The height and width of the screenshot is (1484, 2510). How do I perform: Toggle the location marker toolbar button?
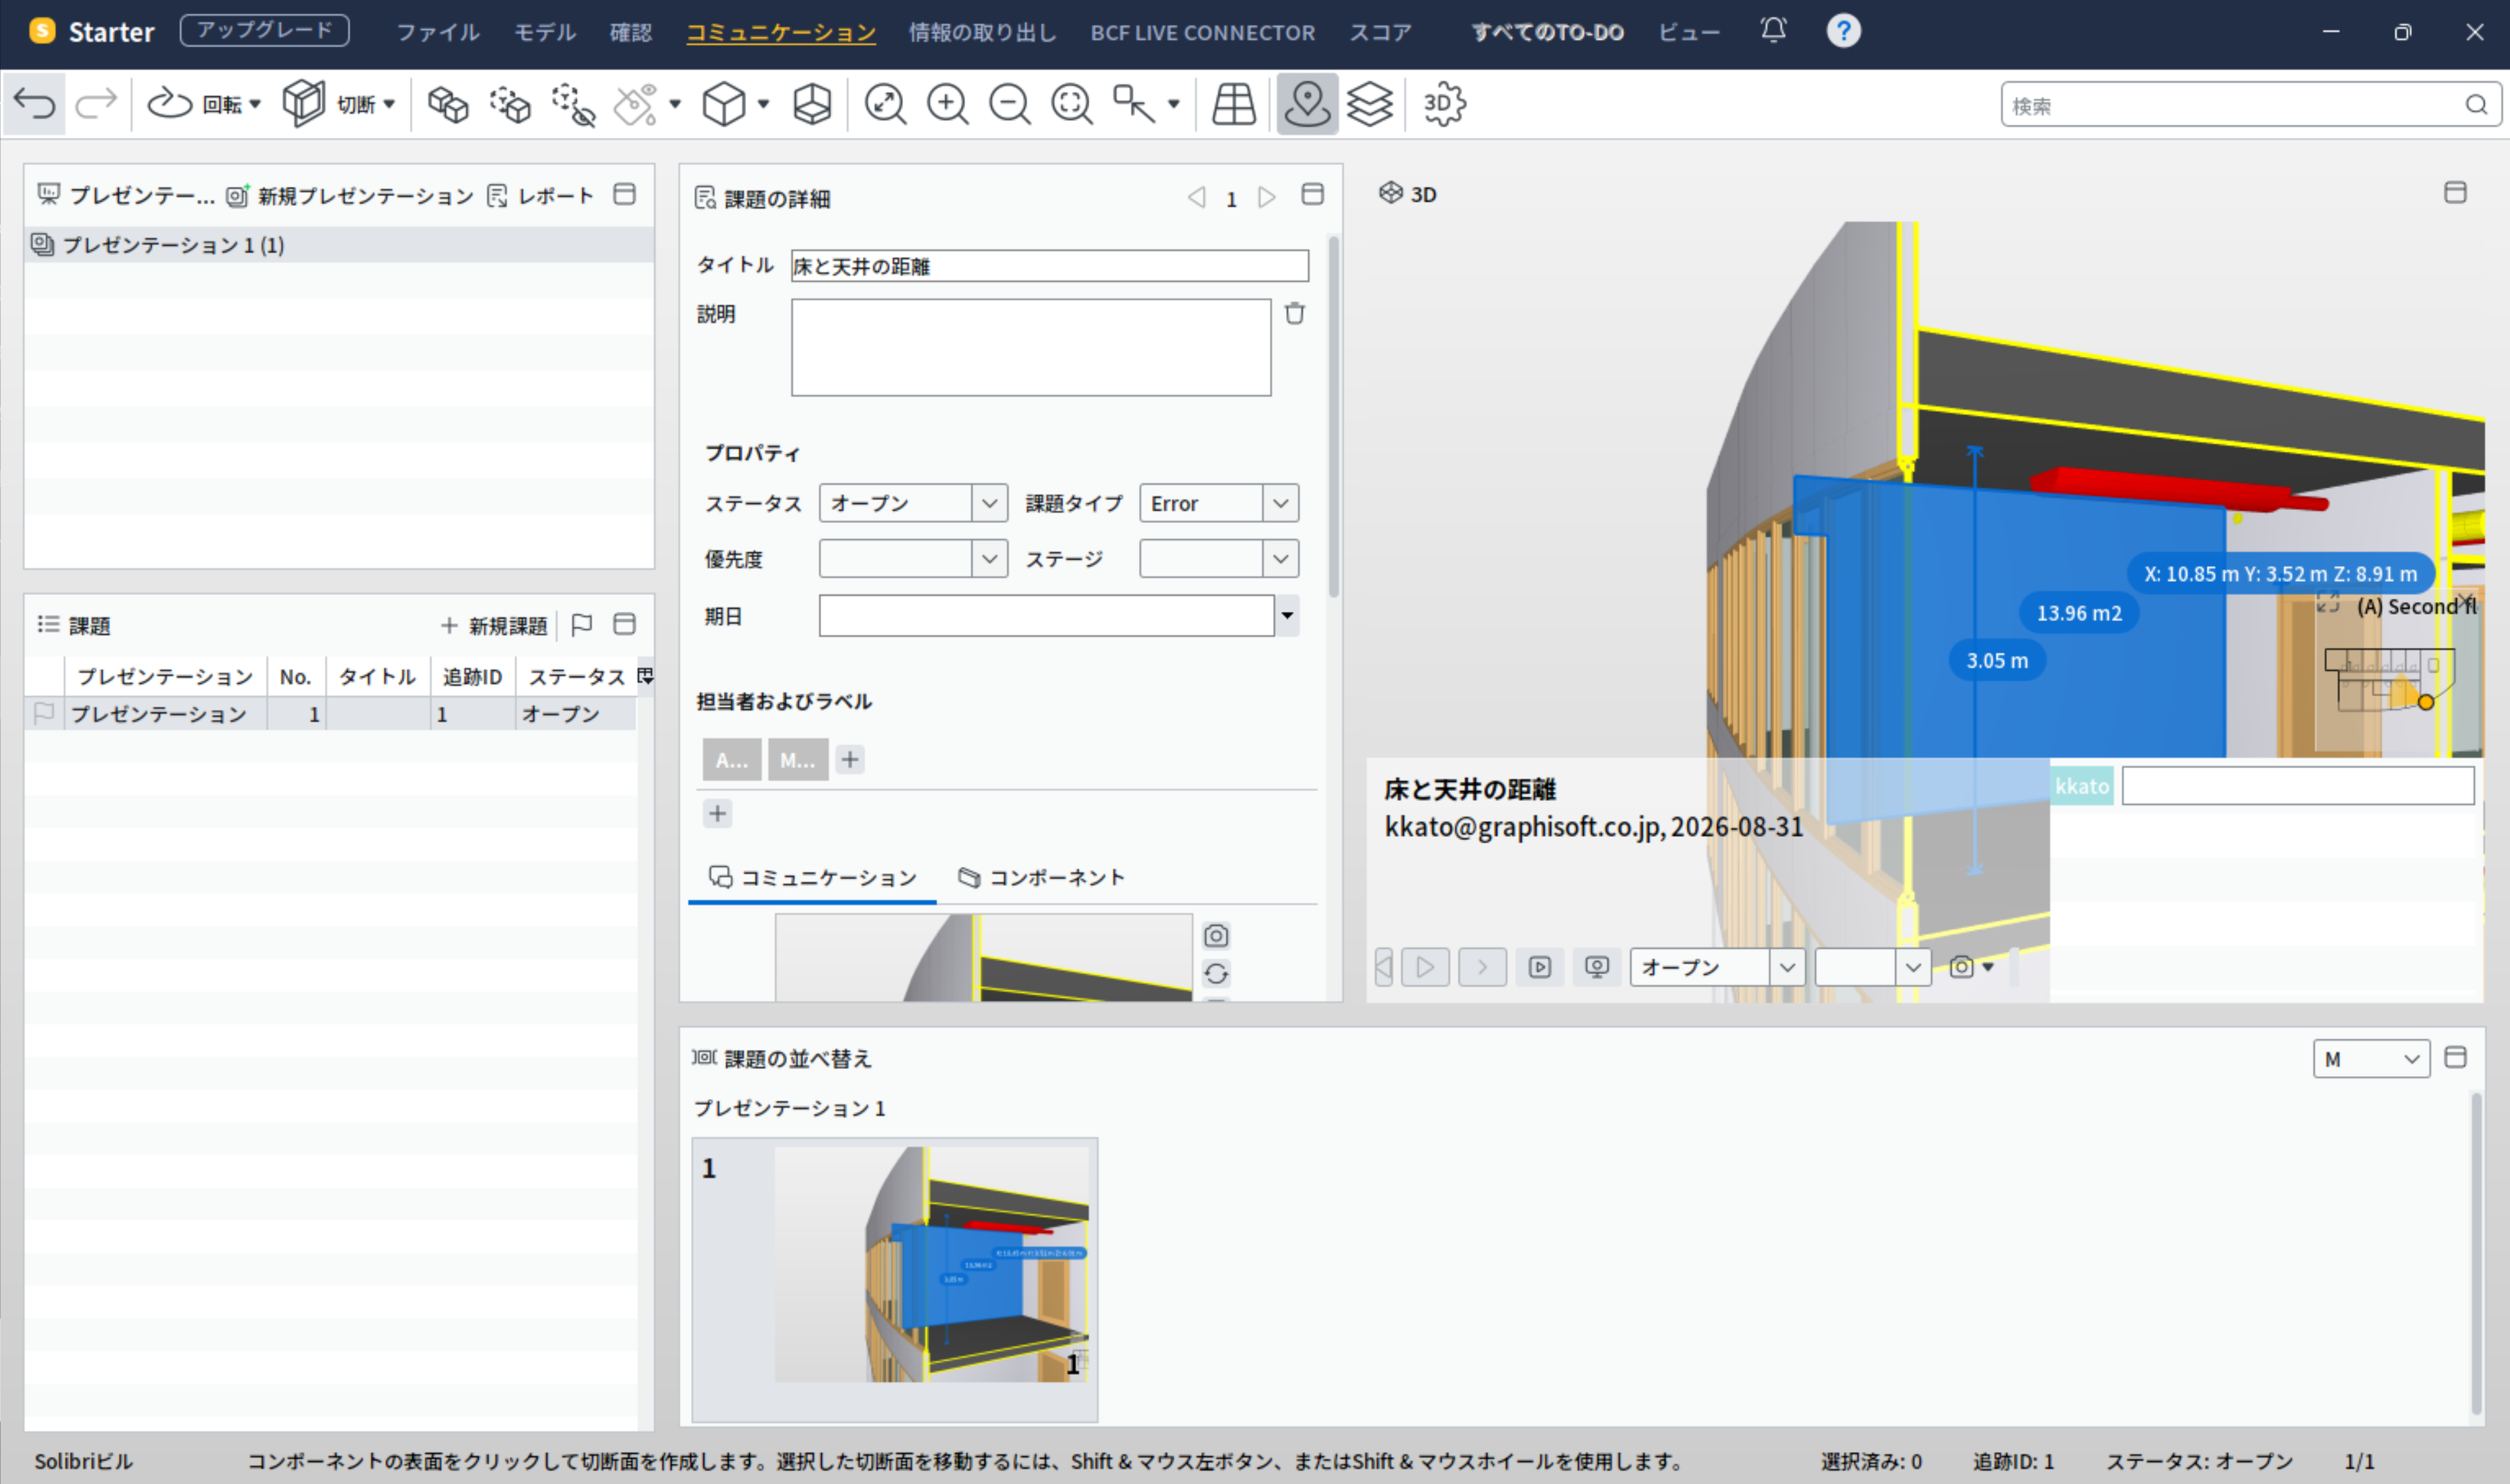(1307, 104)
